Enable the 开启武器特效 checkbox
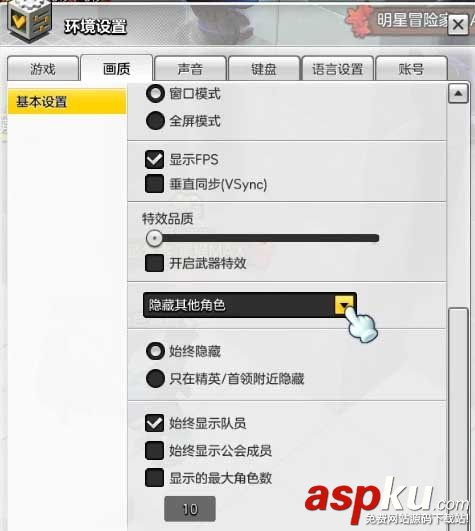 click(154, 263)
